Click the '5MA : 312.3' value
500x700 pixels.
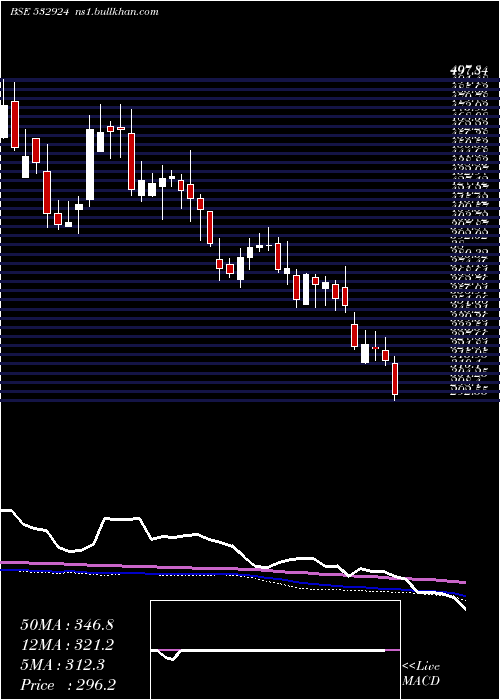coord(62,665)
